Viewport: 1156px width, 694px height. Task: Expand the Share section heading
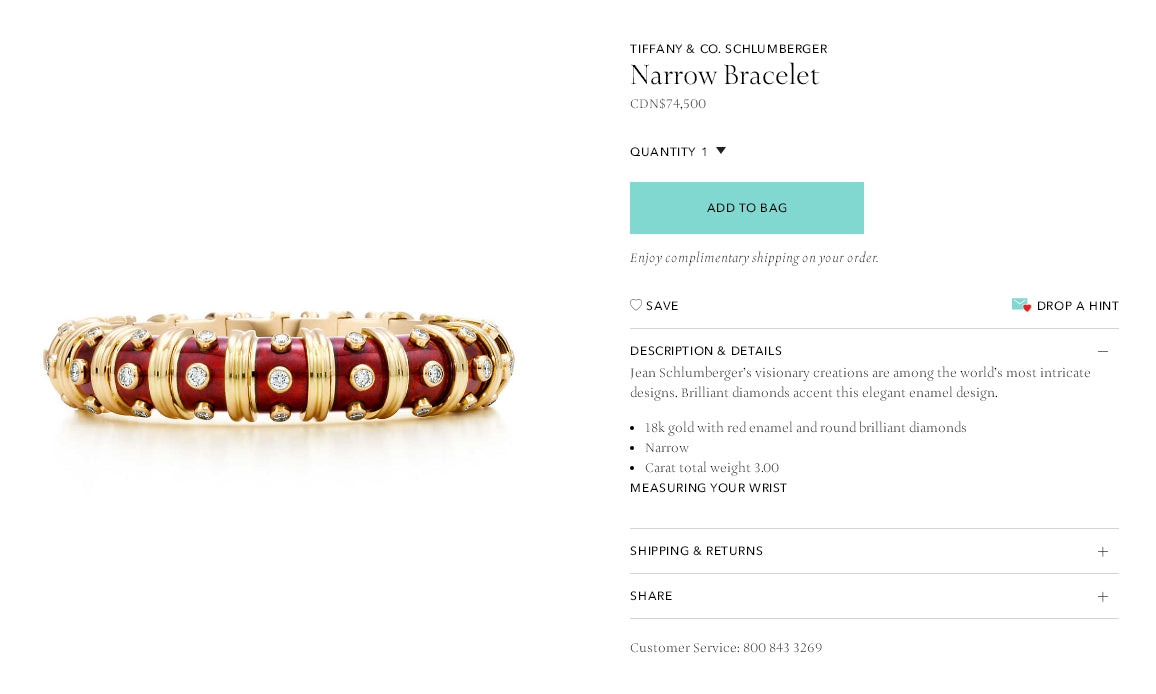click(651, 596)
